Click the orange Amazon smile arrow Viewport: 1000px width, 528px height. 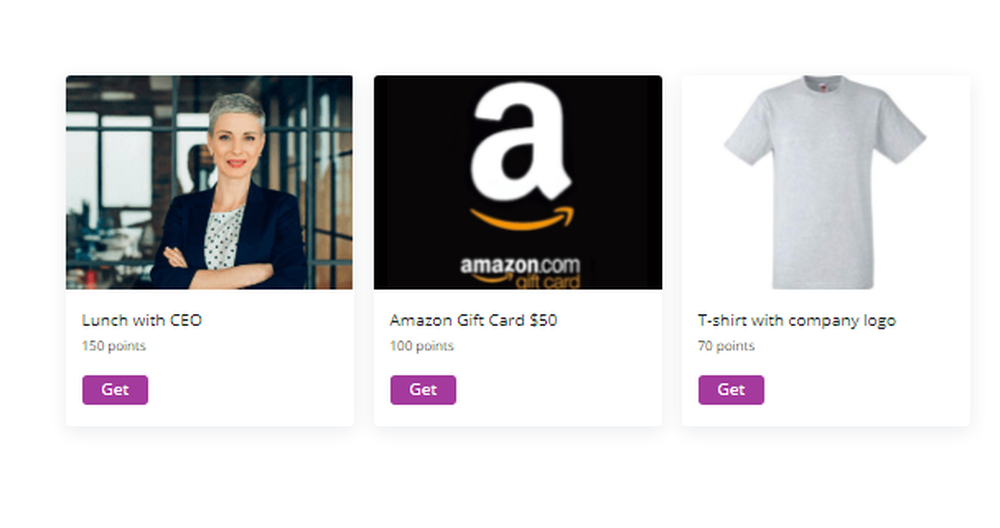[x=522, y=218]
